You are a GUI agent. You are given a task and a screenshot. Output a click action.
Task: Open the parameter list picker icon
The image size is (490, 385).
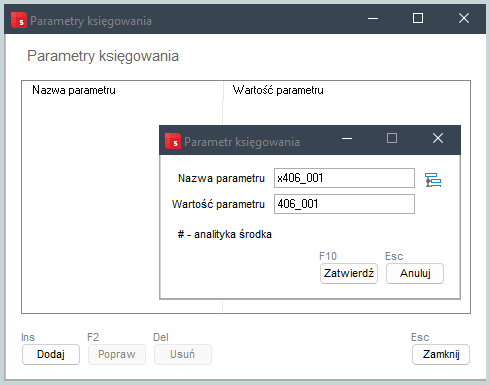(x=433, y=180)
